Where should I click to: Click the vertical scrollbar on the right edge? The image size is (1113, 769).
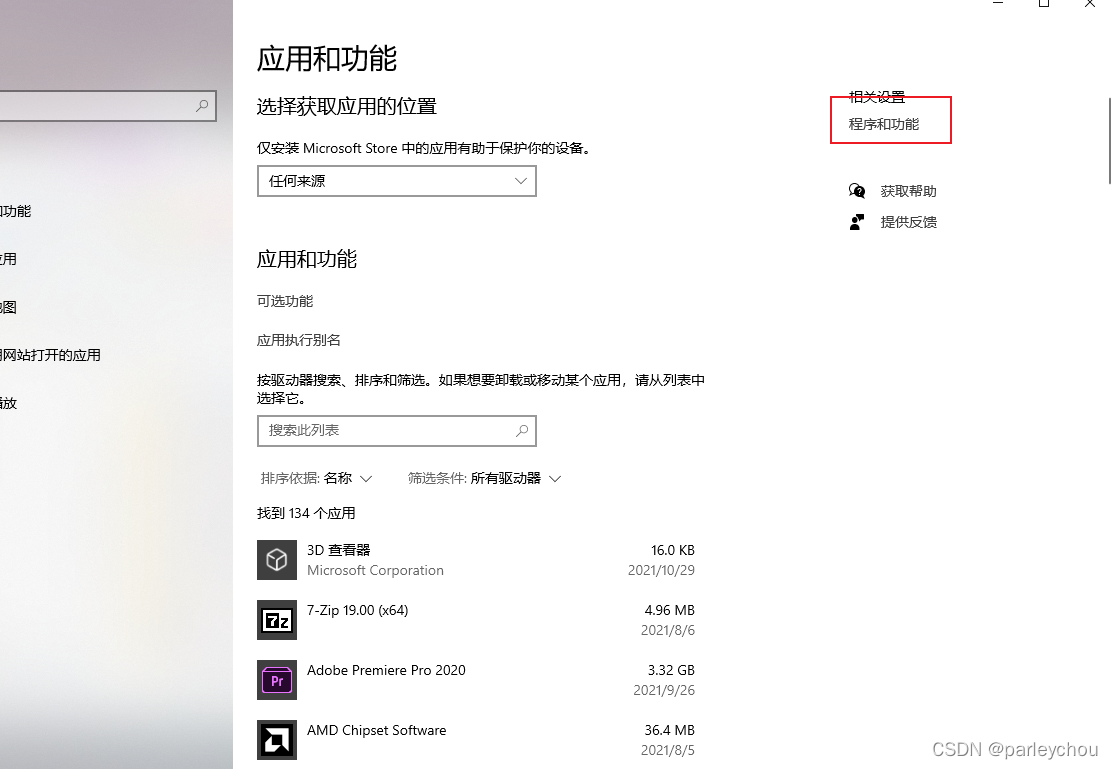(1109, 141)
